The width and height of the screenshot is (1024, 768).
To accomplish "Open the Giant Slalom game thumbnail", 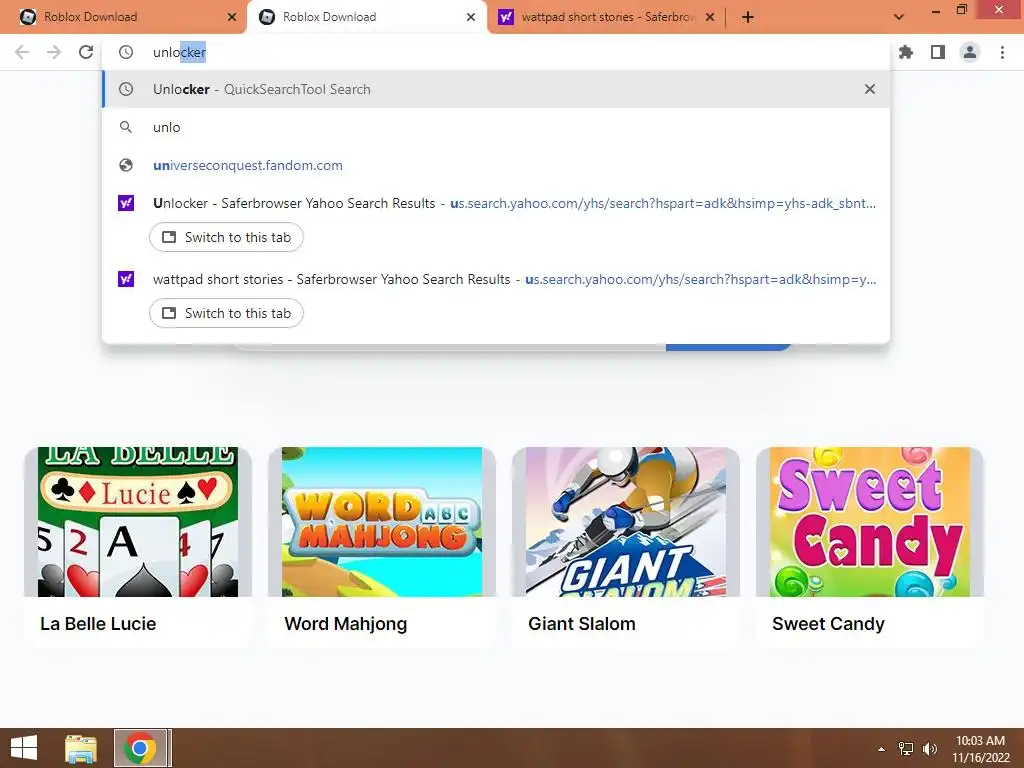I will coord(626,522).
